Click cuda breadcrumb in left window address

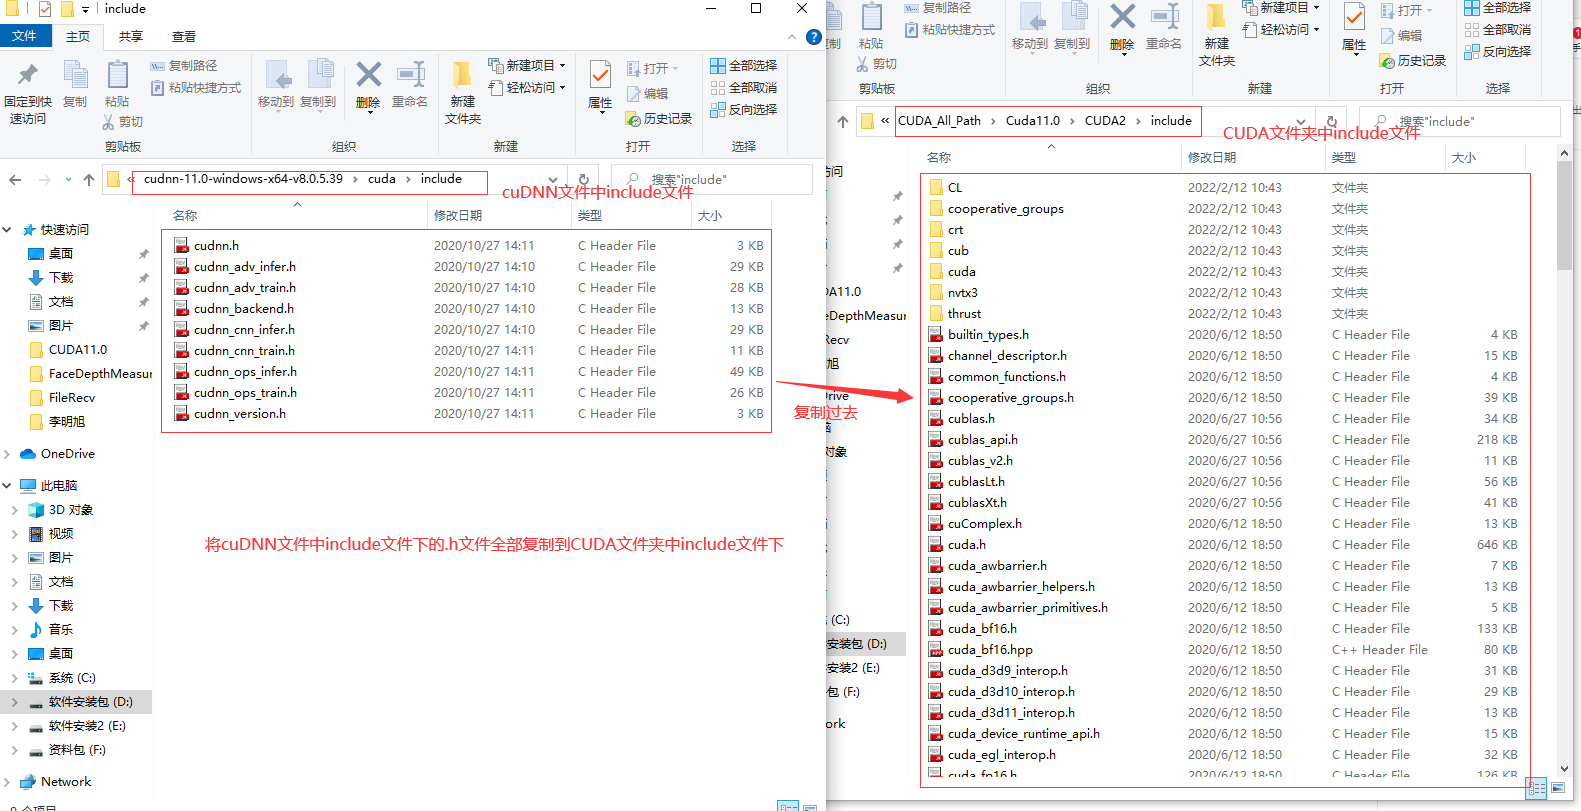click(382, 179)
